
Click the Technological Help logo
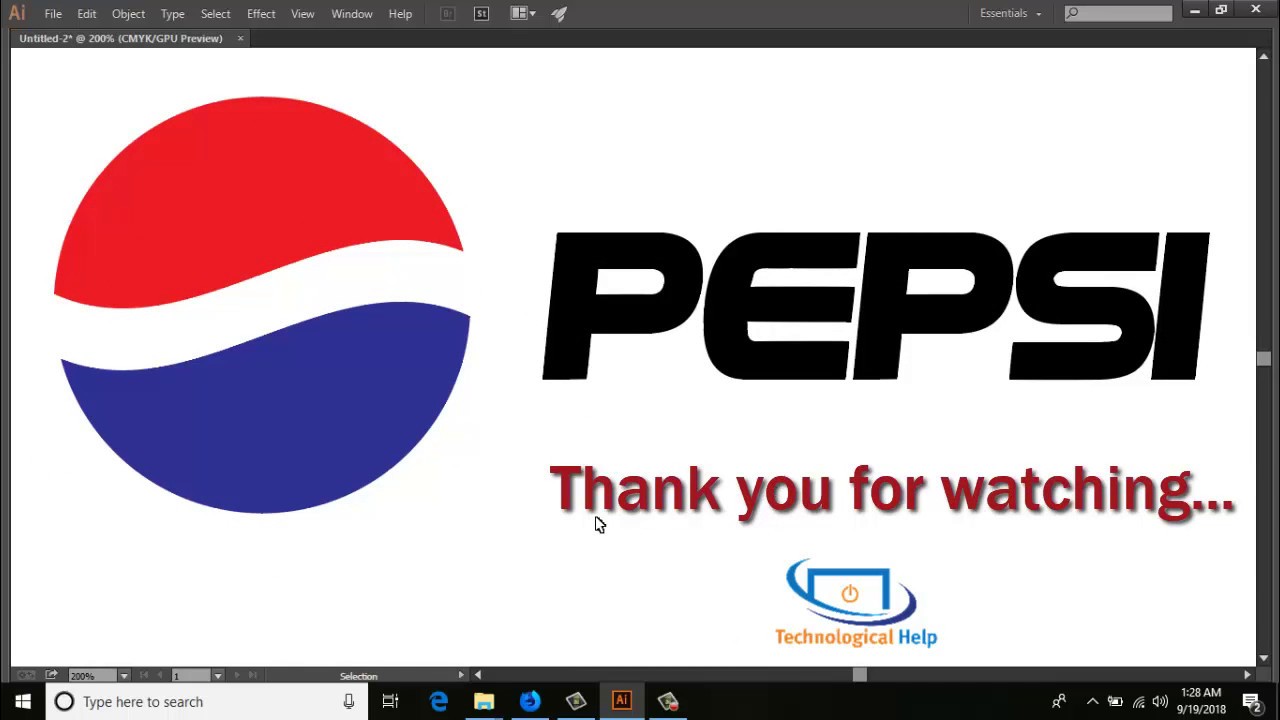[x=855, y=602]
